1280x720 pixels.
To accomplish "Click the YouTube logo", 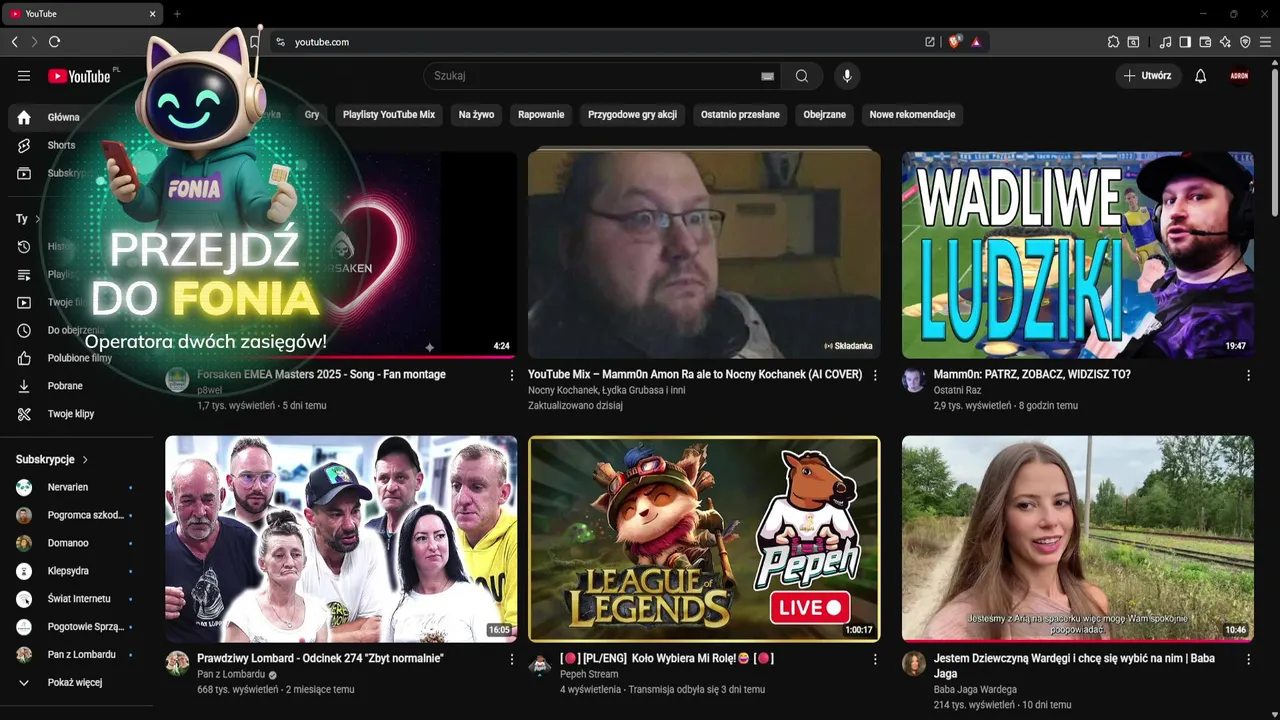I will [x=79, y=76].
